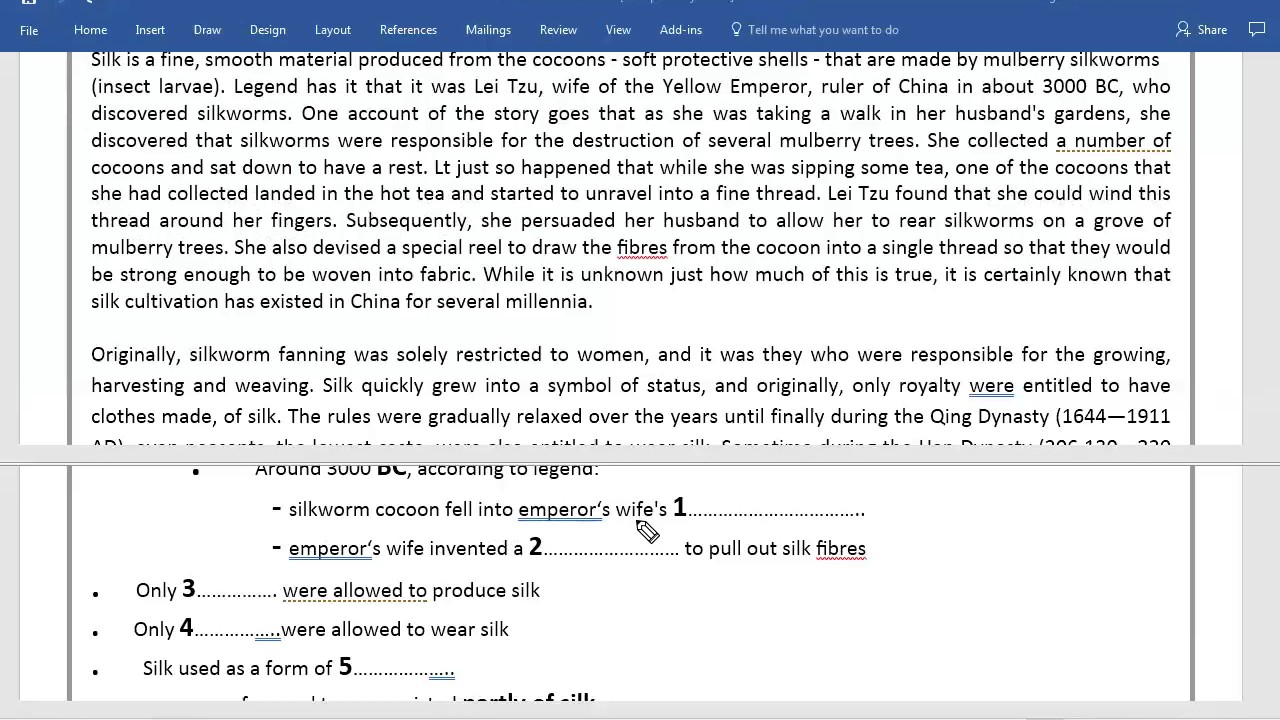Go to the Design ribbon tab

(267, 30)
